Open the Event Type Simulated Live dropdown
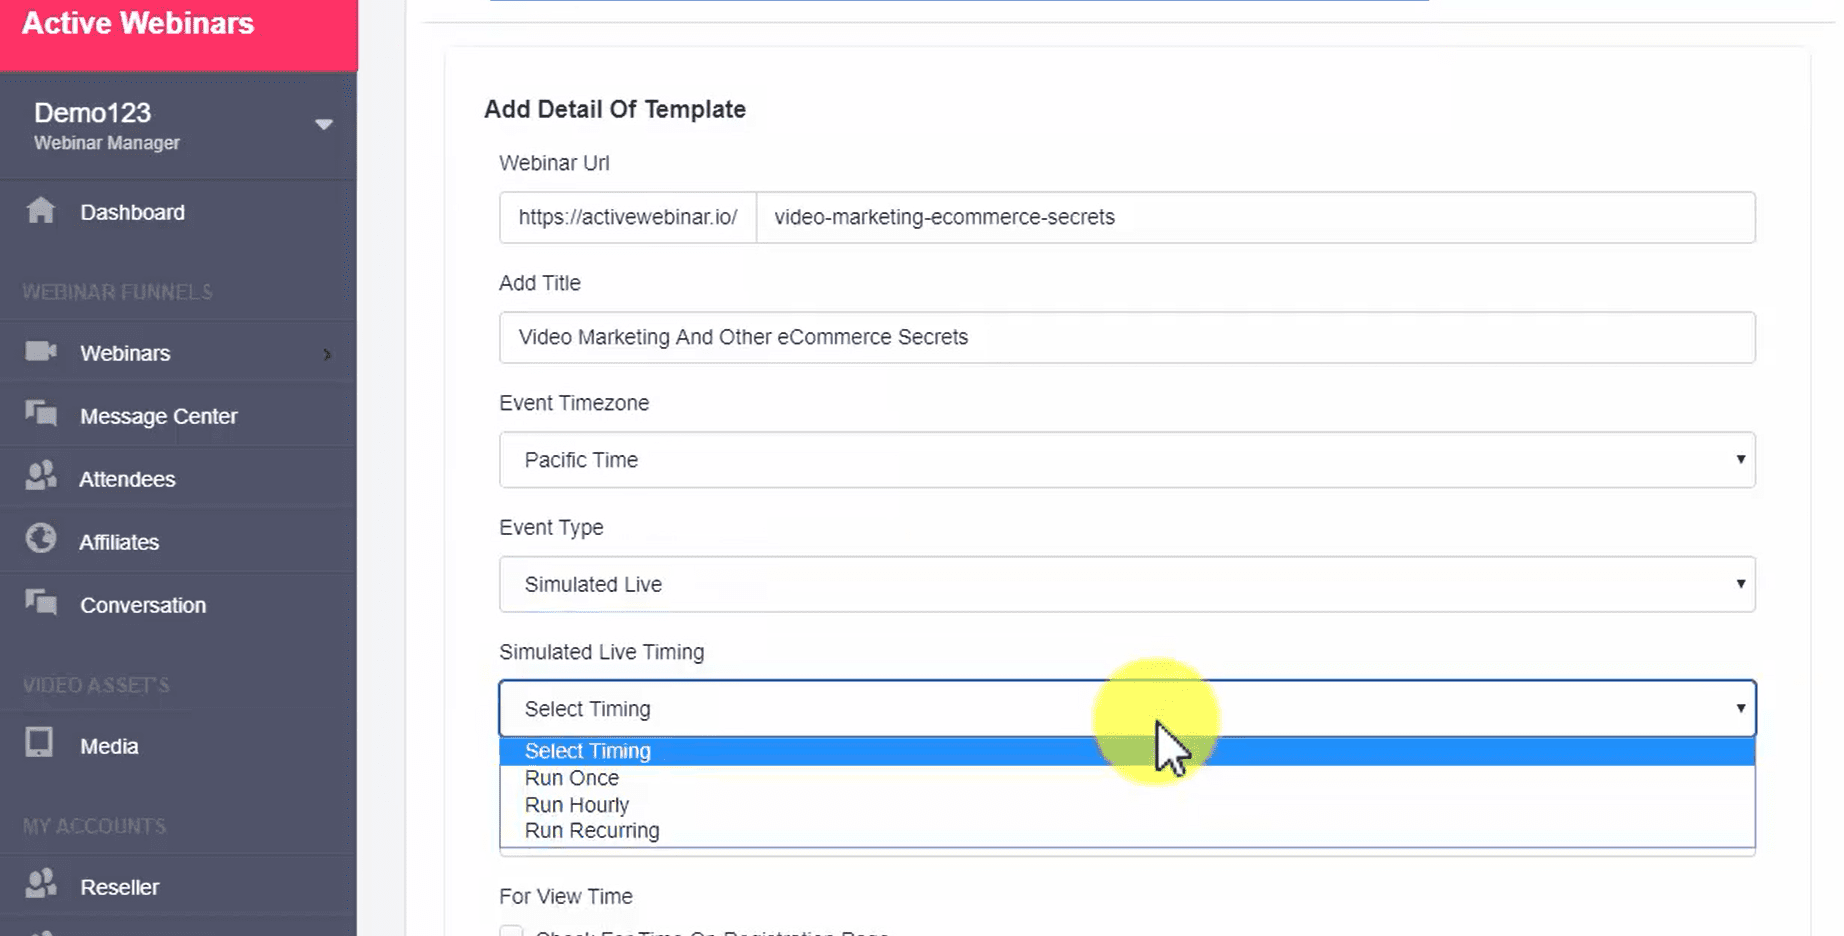The image size is (1844, 936). (1127, 584)
